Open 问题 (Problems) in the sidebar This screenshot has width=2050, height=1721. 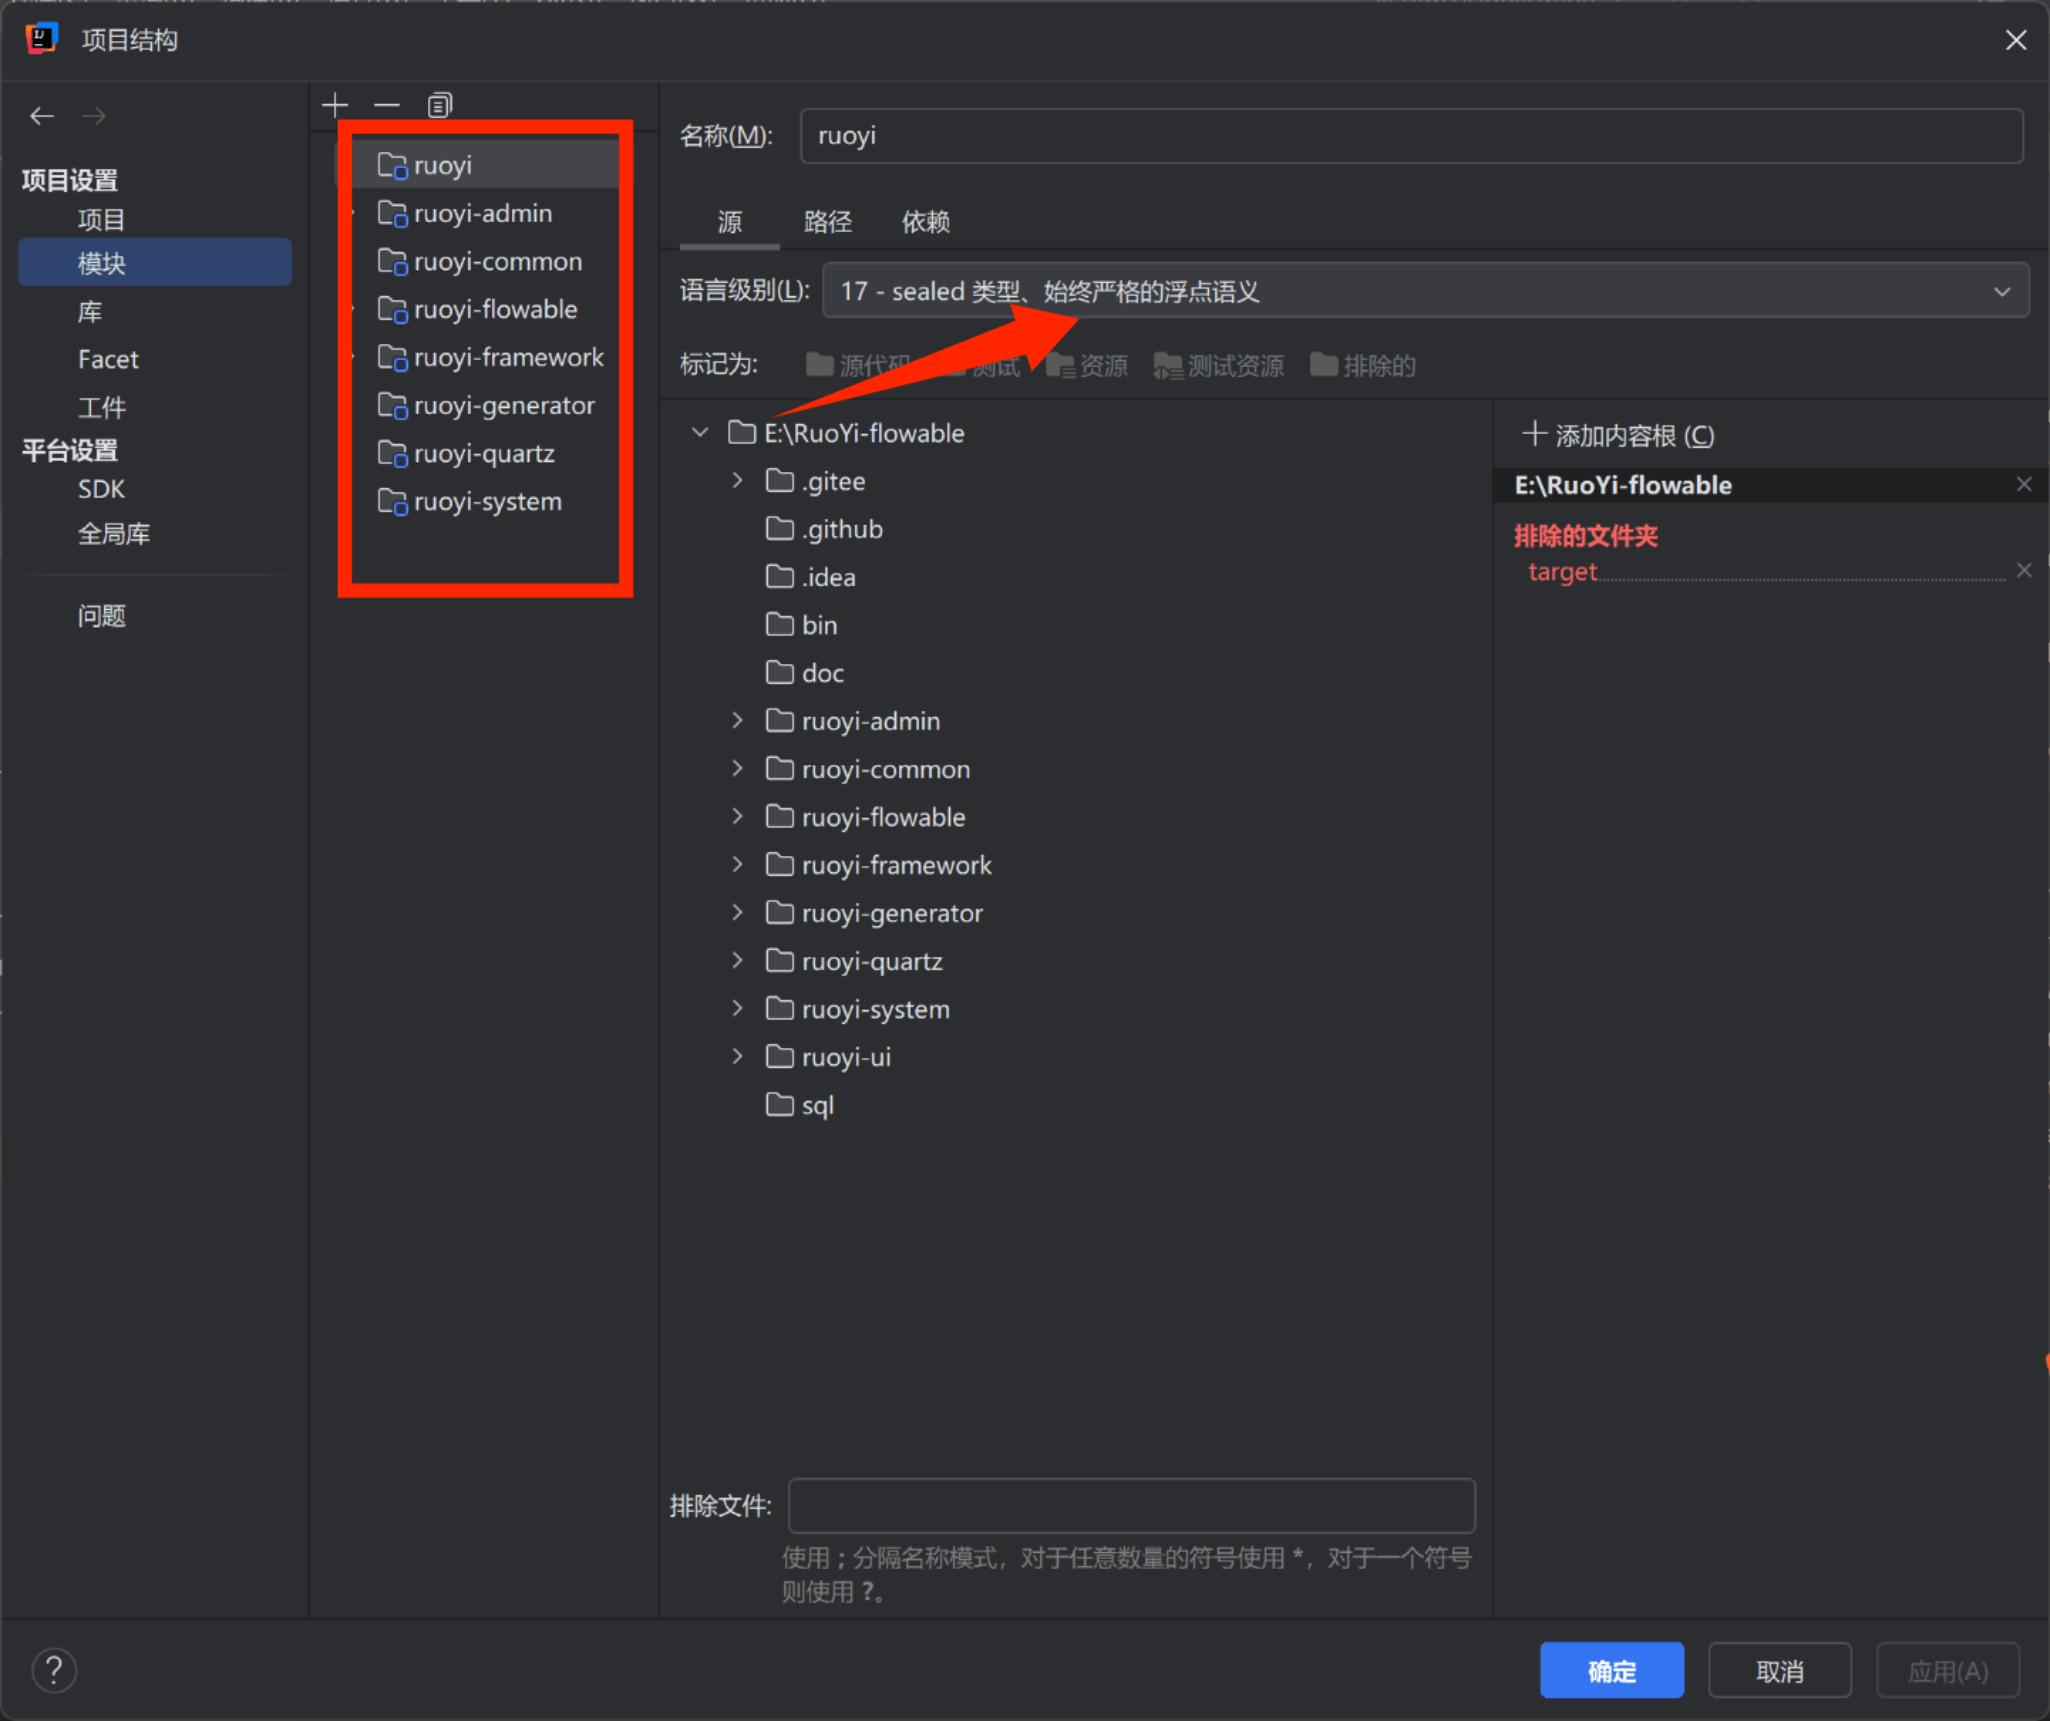[101, 616]
